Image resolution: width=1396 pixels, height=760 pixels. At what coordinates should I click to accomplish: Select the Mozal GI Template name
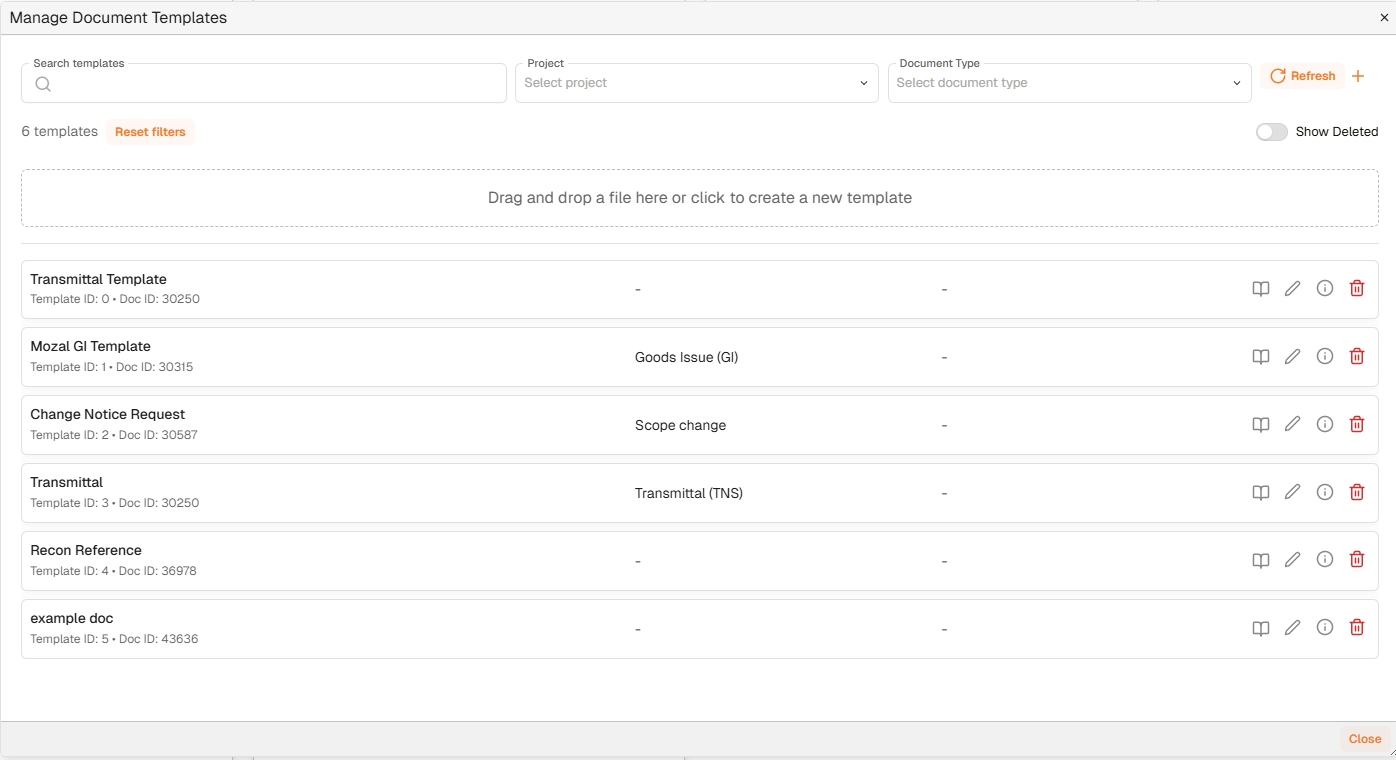[90, 346]
